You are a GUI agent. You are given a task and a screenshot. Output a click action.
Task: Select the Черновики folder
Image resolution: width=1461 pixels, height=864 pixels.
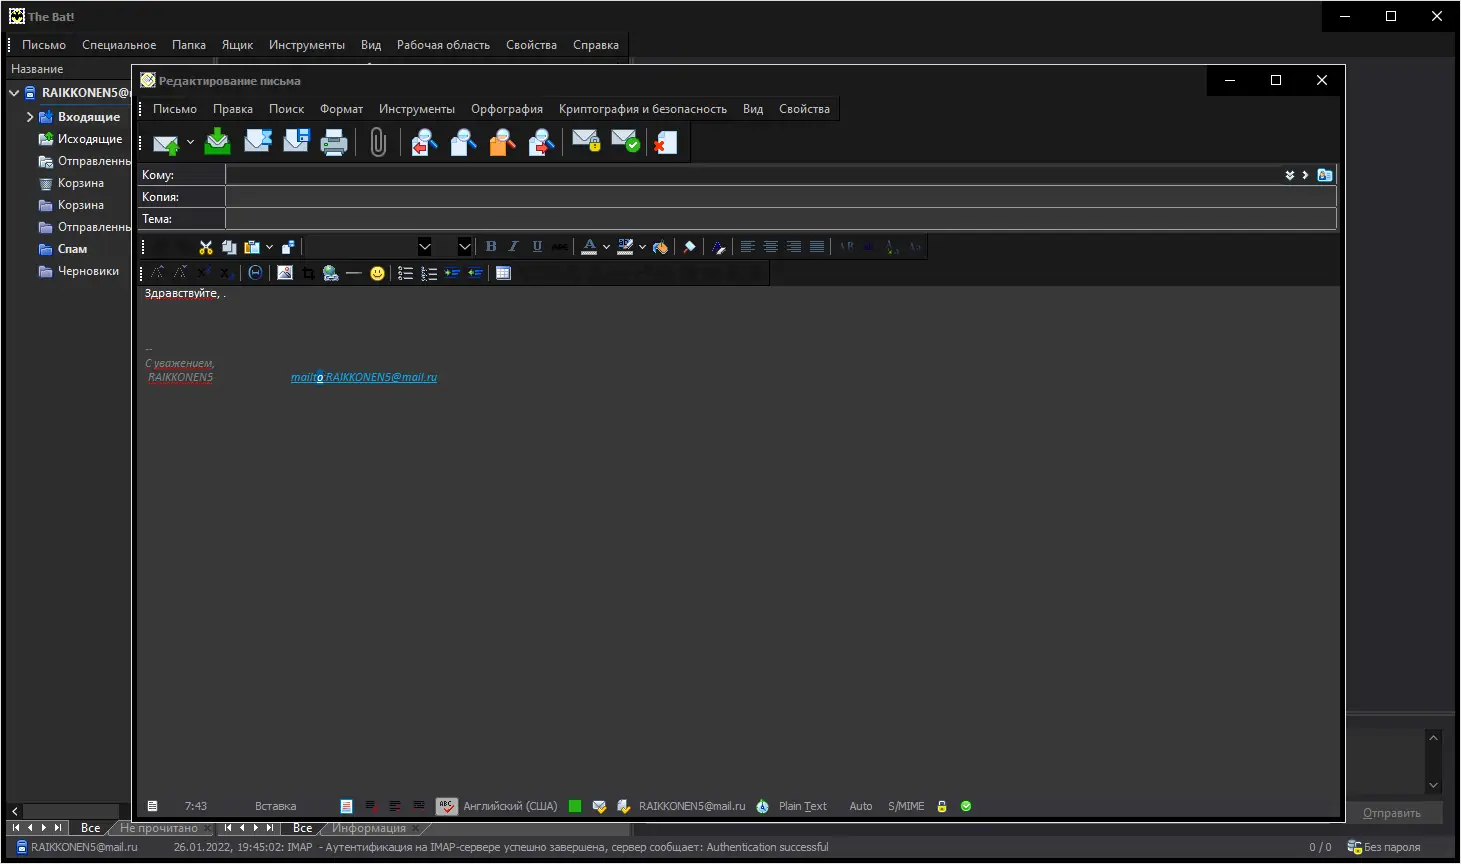[88, 271]
